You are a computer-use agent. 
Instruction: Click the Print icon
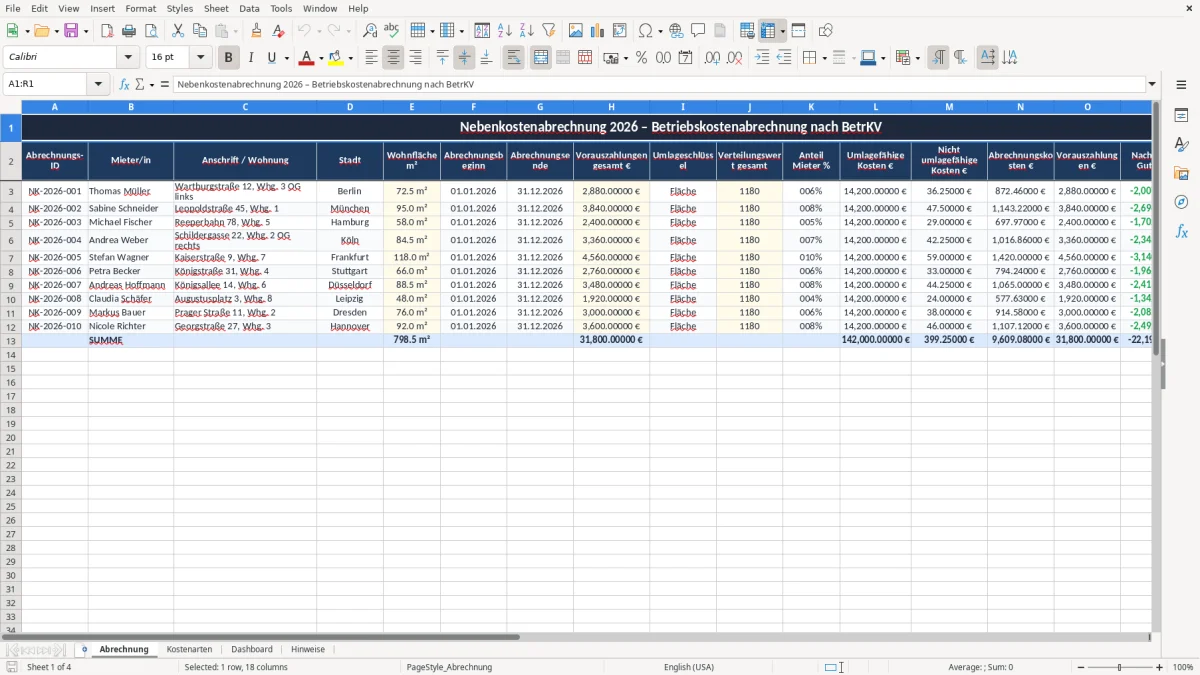tap(129, 31)
